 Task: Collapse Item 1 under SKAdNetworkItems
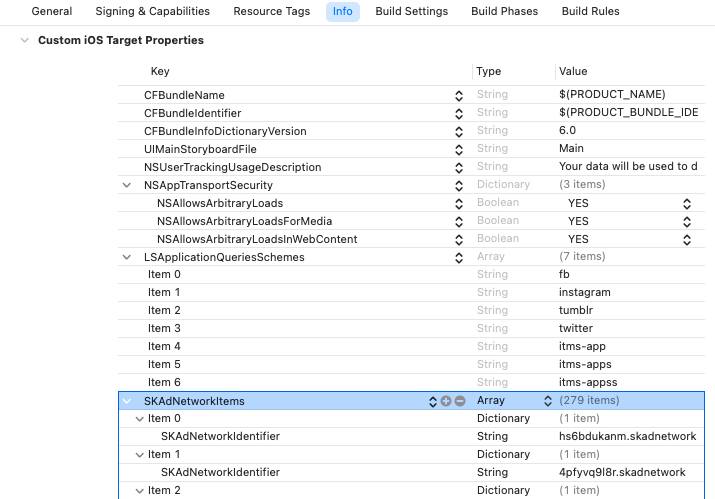coord(140,455)
